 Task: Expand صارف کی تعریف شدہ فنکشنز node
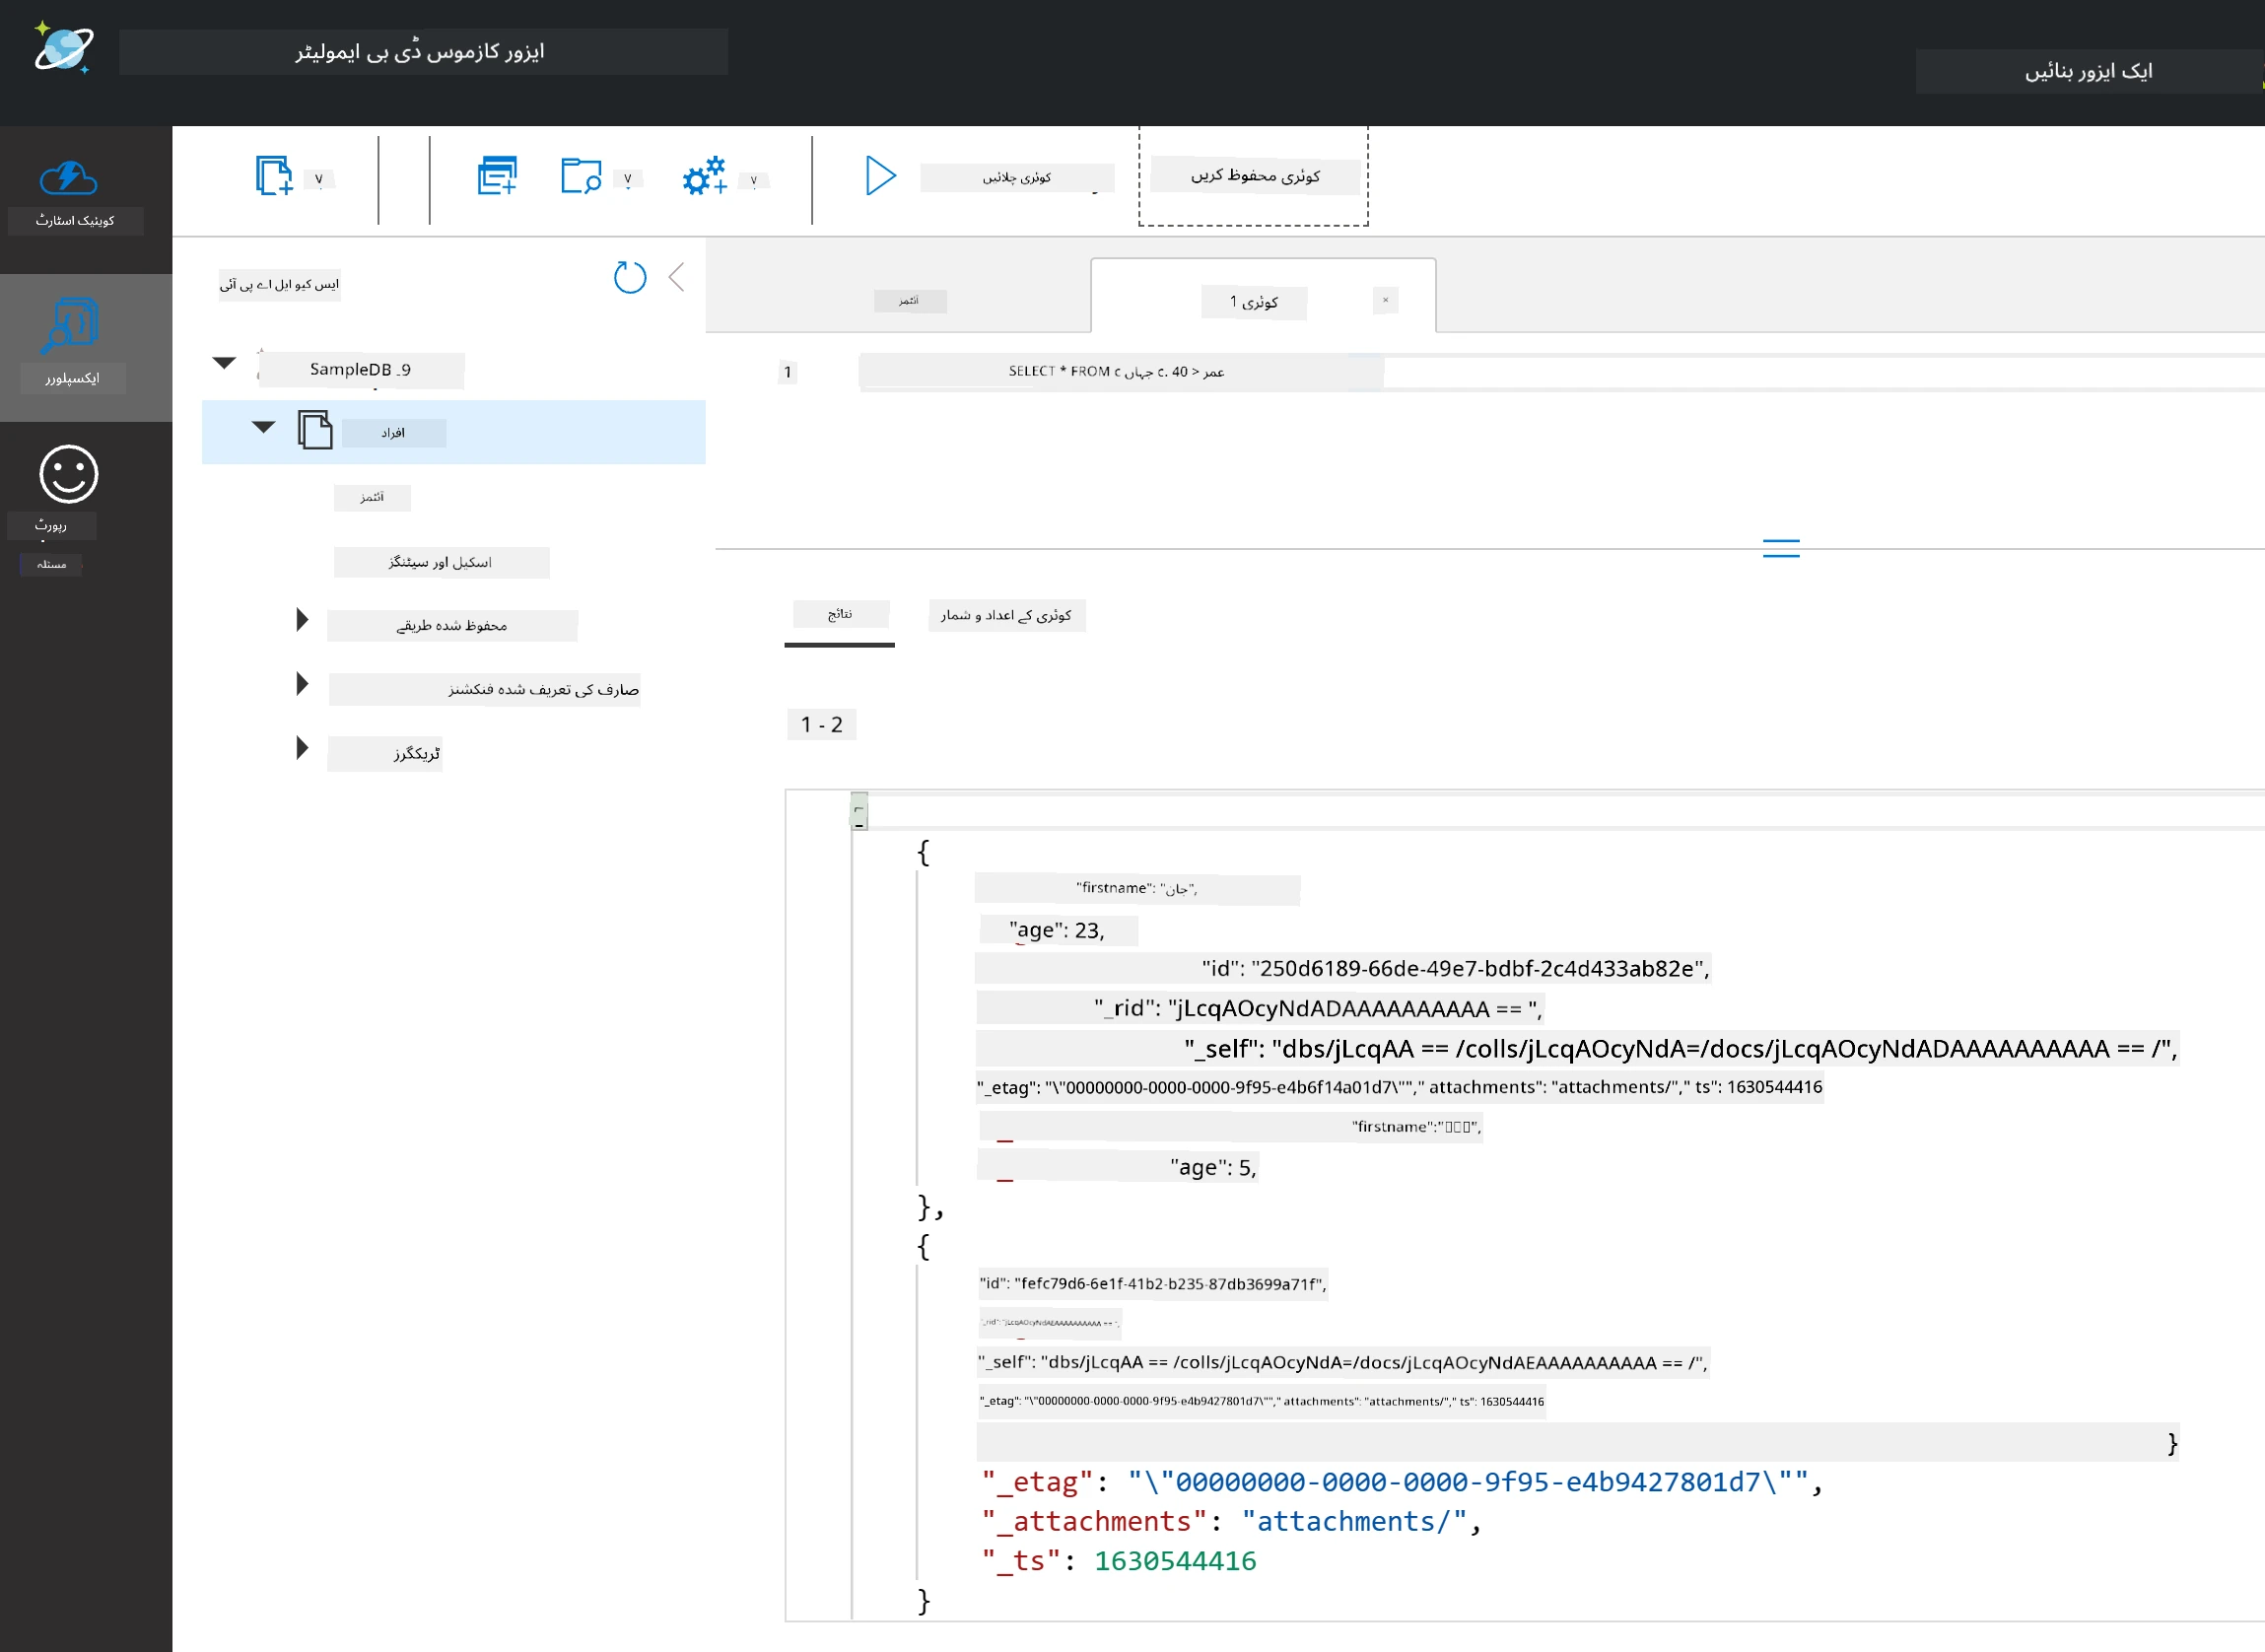pyautogui.click(x=302, y=684)
